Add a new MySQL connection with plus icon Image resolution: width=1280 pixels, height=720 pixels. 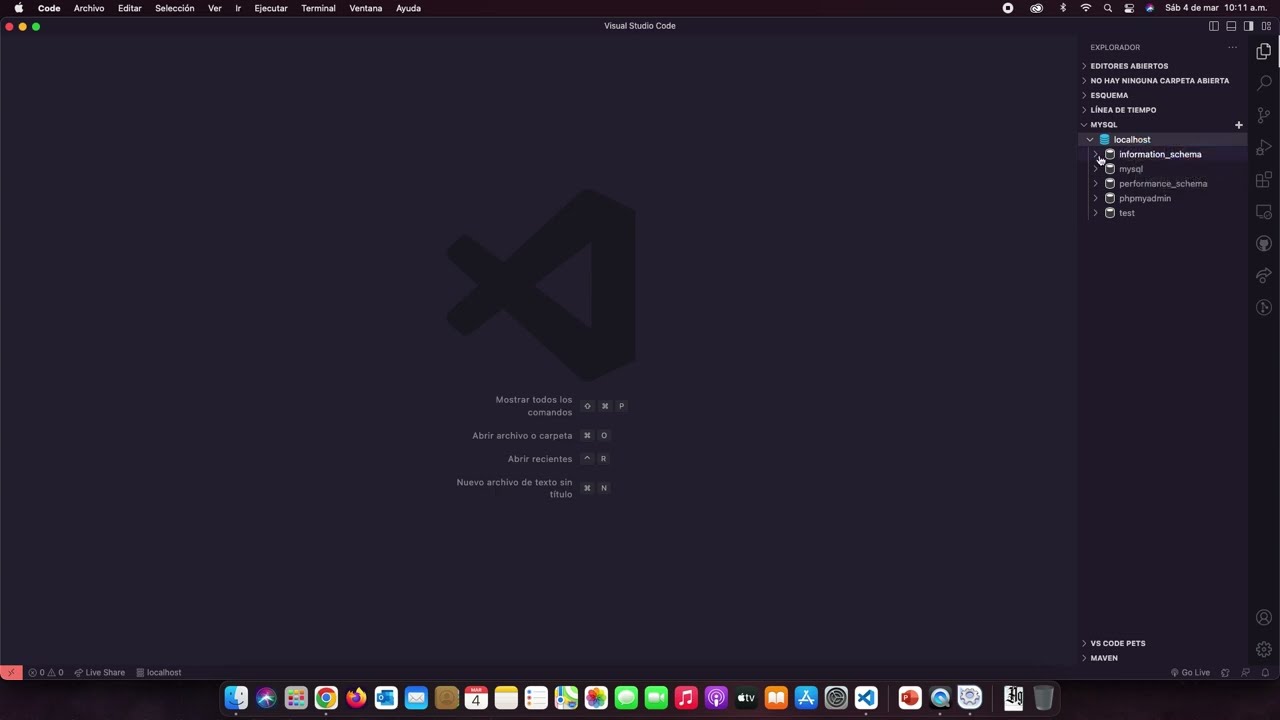pos(1238,125)
